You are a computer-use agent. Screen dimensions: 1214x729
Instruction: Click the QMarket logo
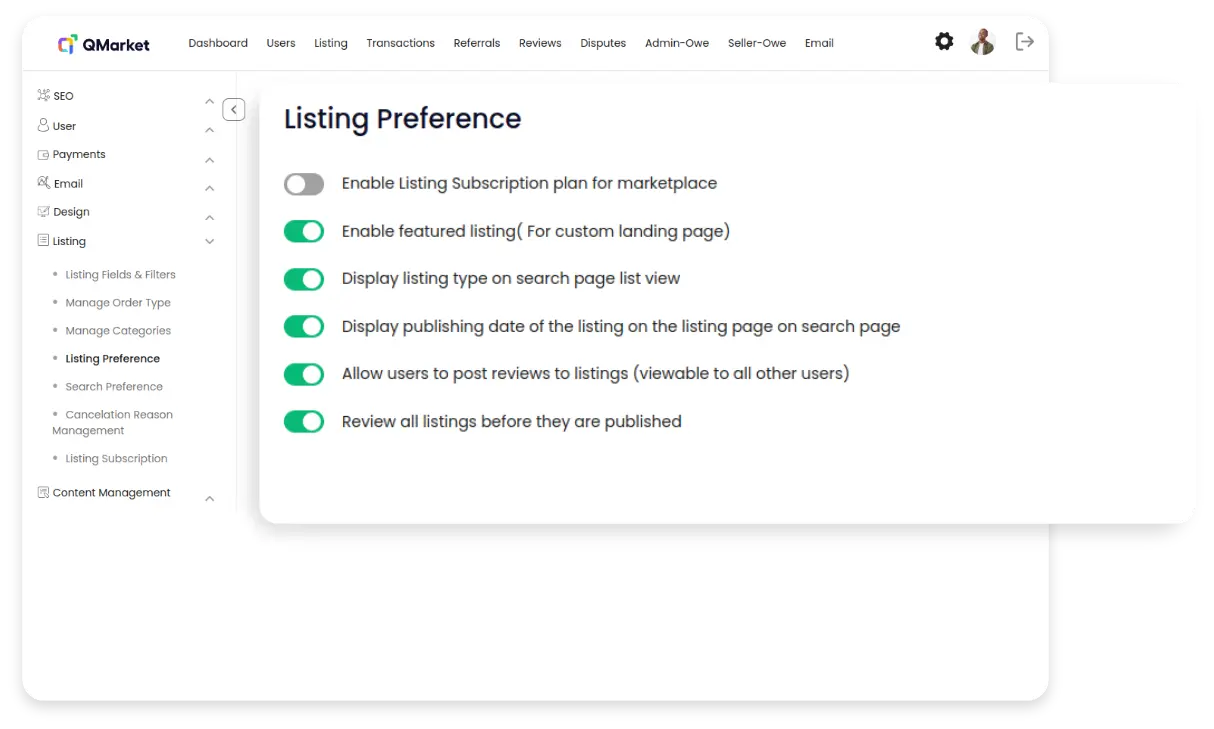point(104,44)
